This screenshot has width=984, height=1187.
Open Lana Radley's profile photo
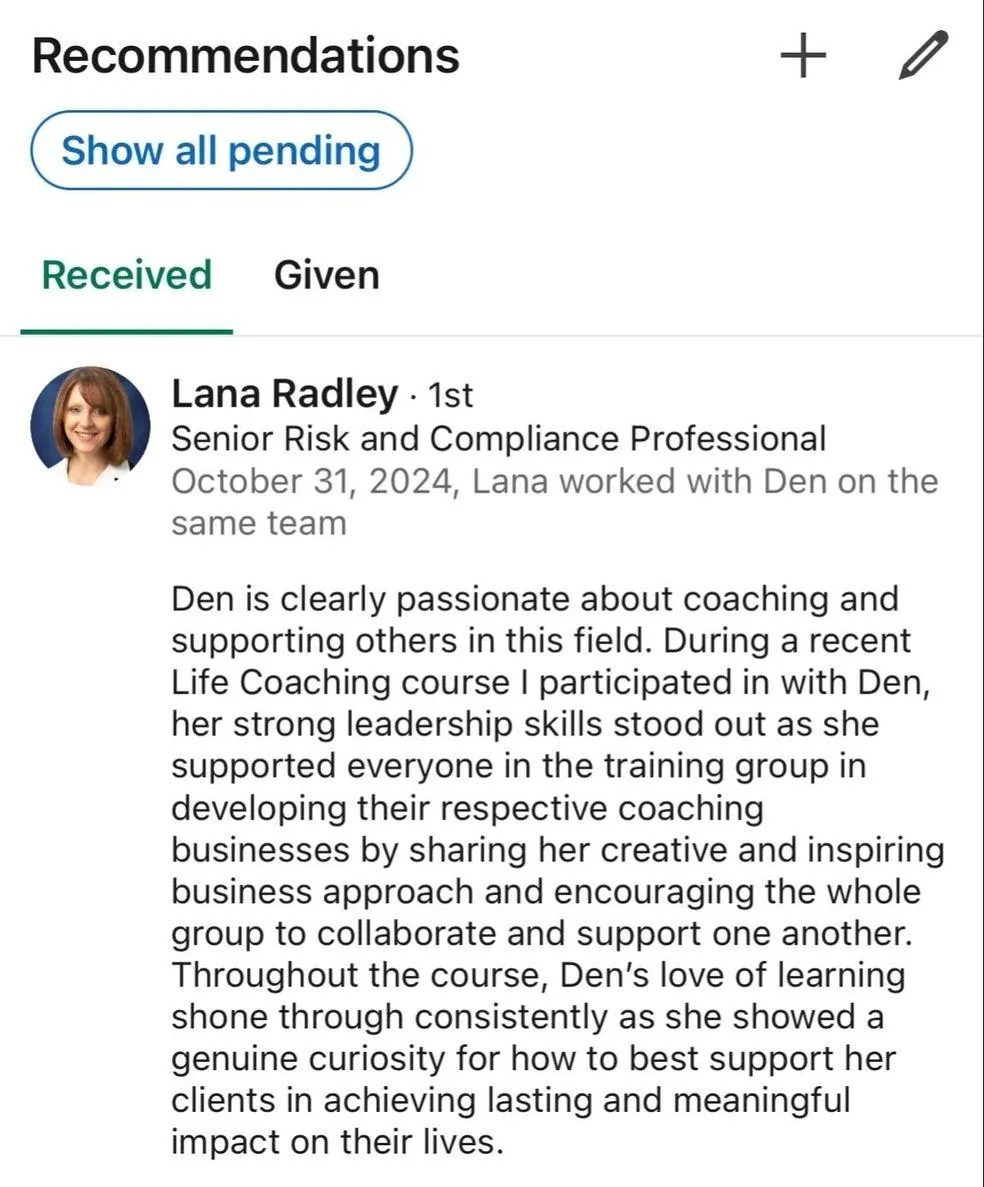[x=90, y=426]
